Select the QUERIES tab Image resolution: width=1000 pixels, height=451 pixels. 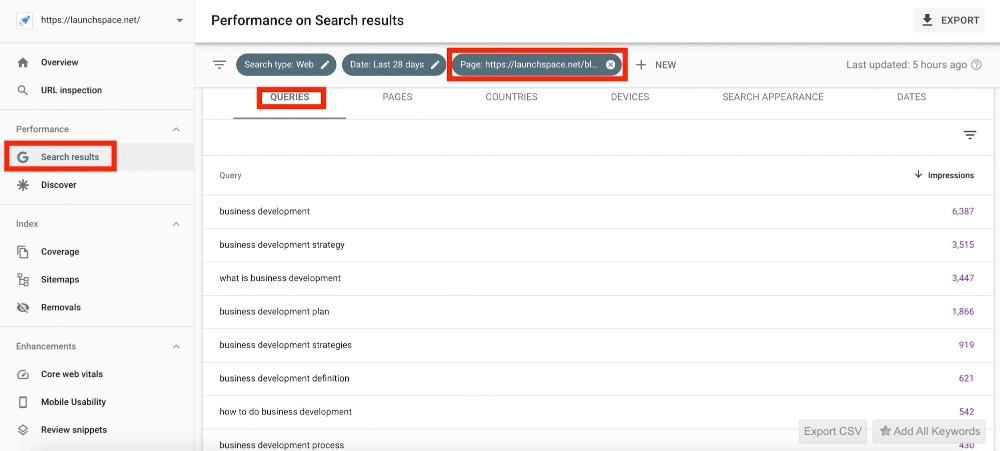coord(290,97)
